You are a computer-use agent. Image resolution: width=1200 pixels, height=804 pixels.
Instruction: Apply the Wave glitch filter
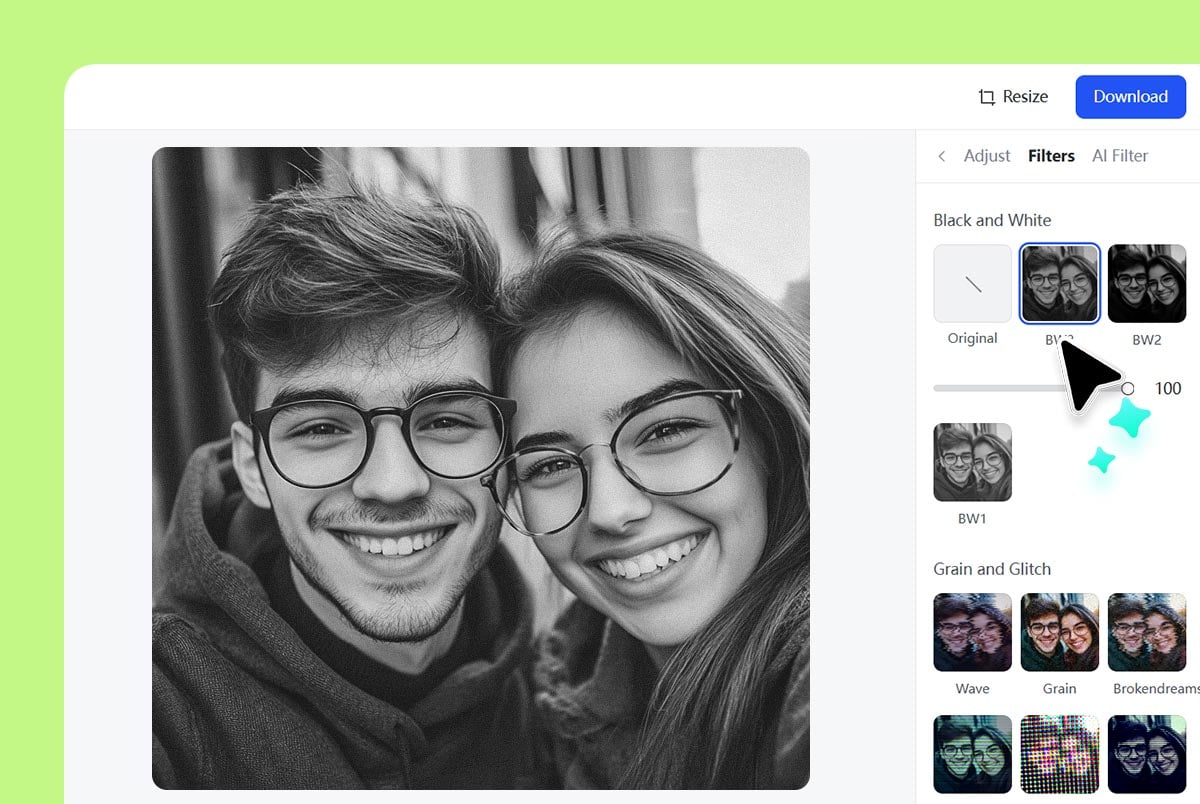click(x=973, y=632)
